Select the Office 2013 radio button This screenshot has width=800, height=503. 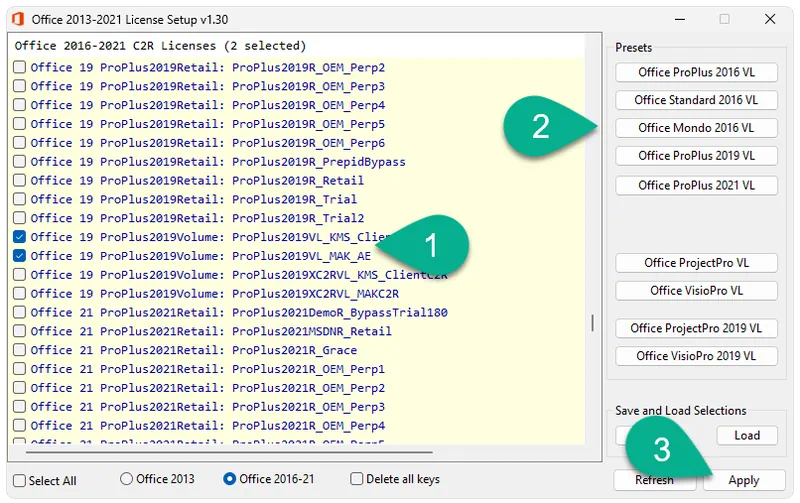pyautogui.click(x=127, y=479)
